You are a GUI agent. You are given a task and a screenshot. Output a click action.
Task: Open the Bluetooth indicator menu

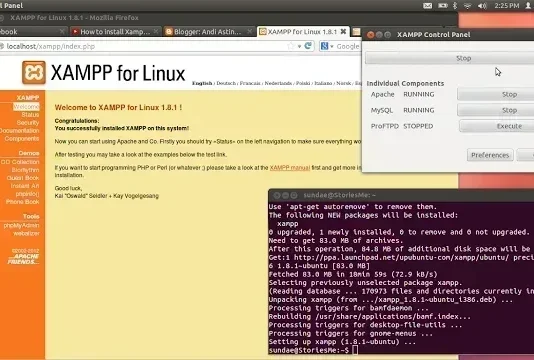click(455, 5)
